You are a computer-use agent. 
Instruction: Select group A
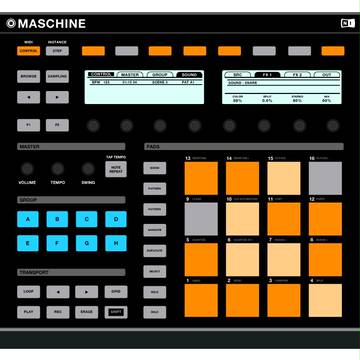point(28,219)
